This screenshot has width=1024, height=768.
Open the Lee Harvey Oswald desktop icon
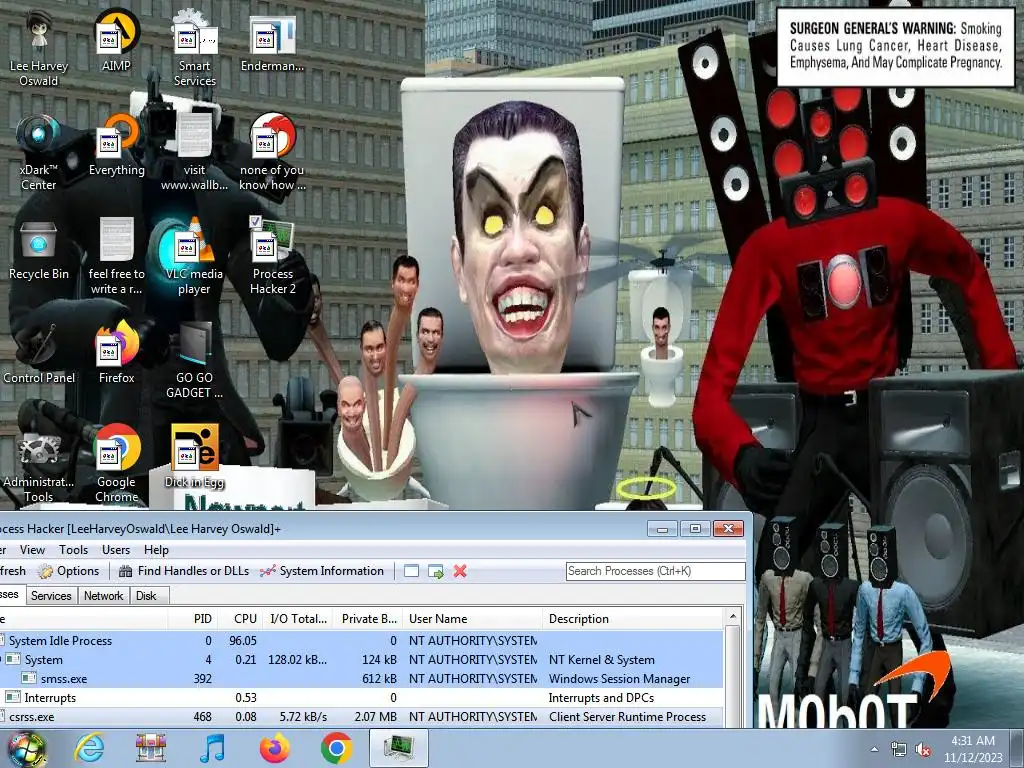coord(39,47)
